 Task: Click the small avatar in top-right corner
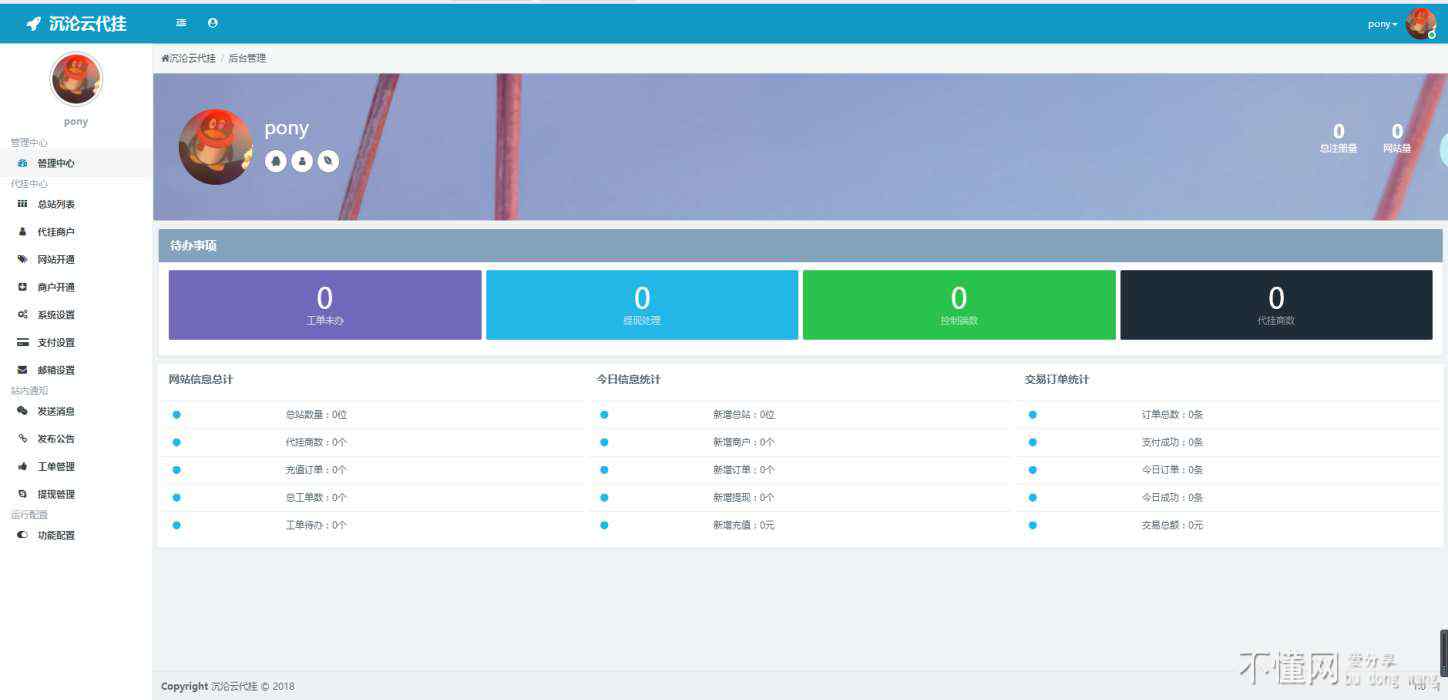click(1420, 23)
